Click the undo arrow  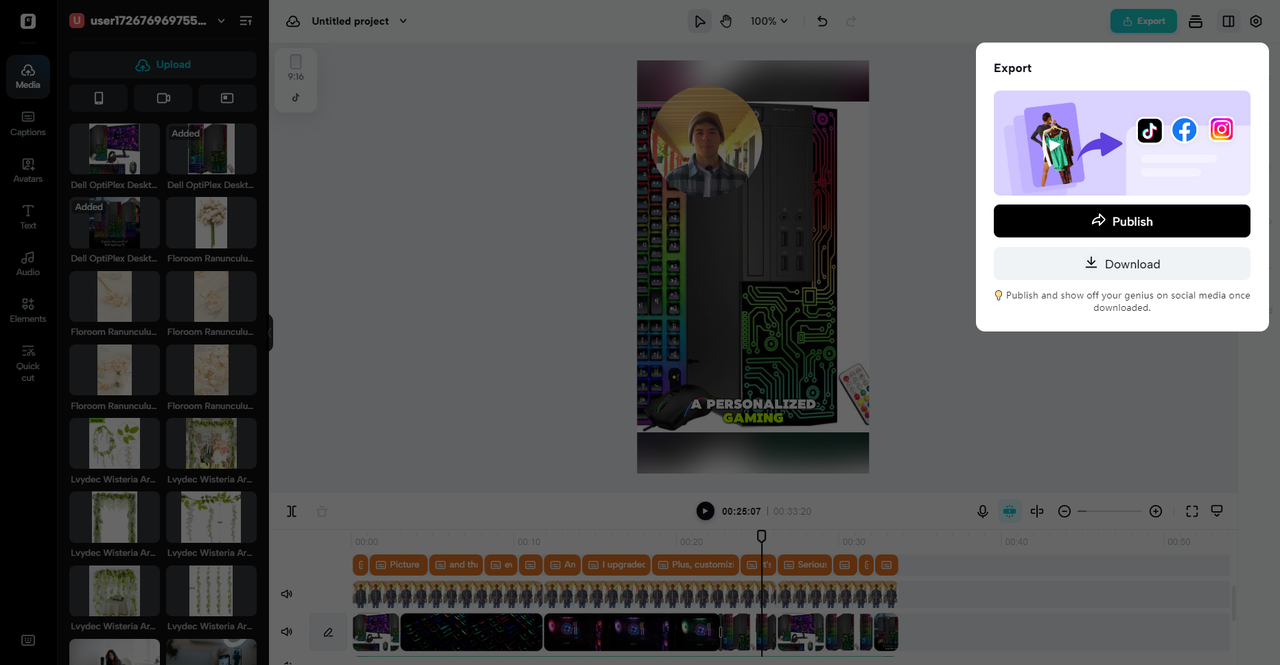tap(822, 21)
